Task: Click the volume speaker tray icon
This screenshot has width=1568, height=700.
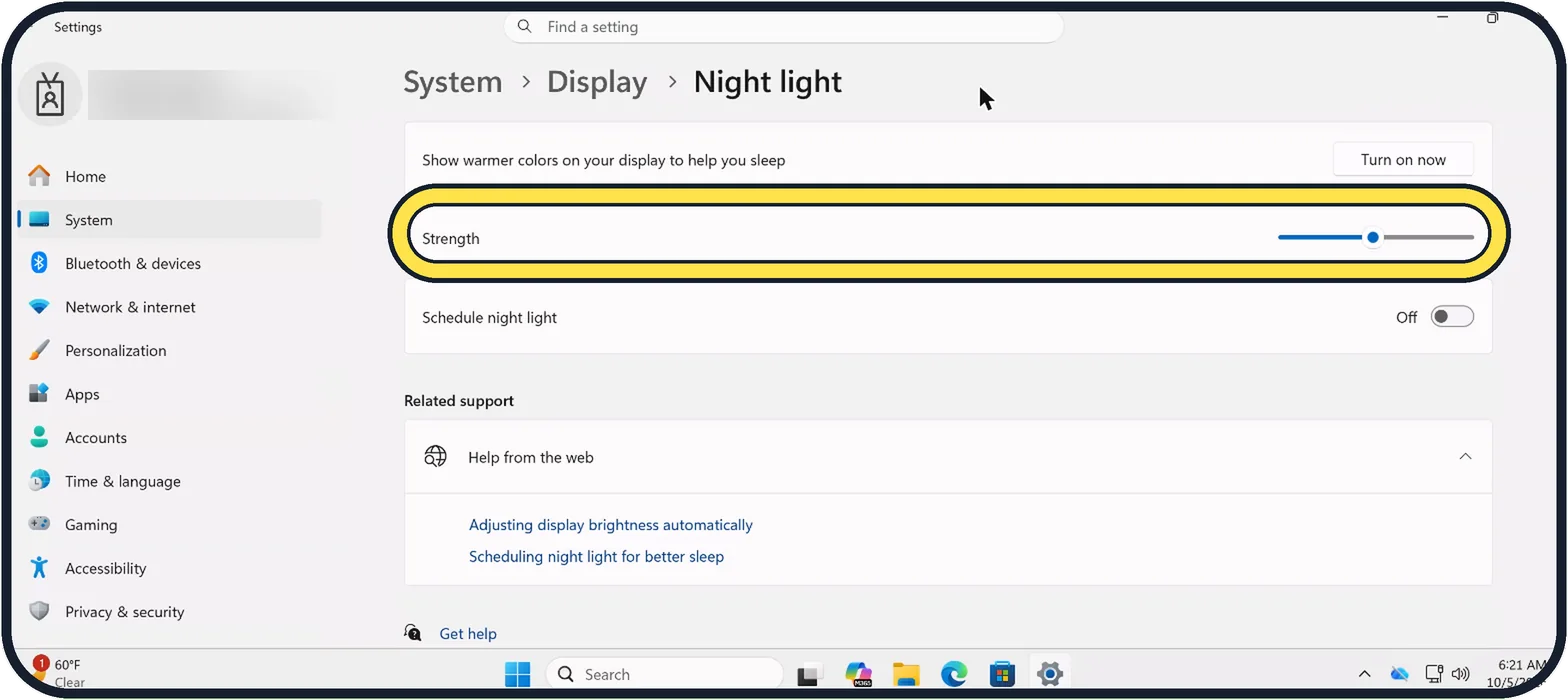Action: (x=1460, y=675)
